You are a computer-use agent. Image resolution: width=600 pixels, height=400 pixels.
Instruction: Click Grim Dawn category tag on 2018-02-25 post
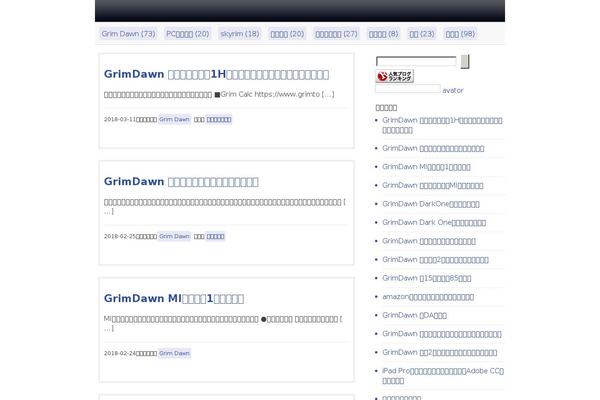(174, 236)
